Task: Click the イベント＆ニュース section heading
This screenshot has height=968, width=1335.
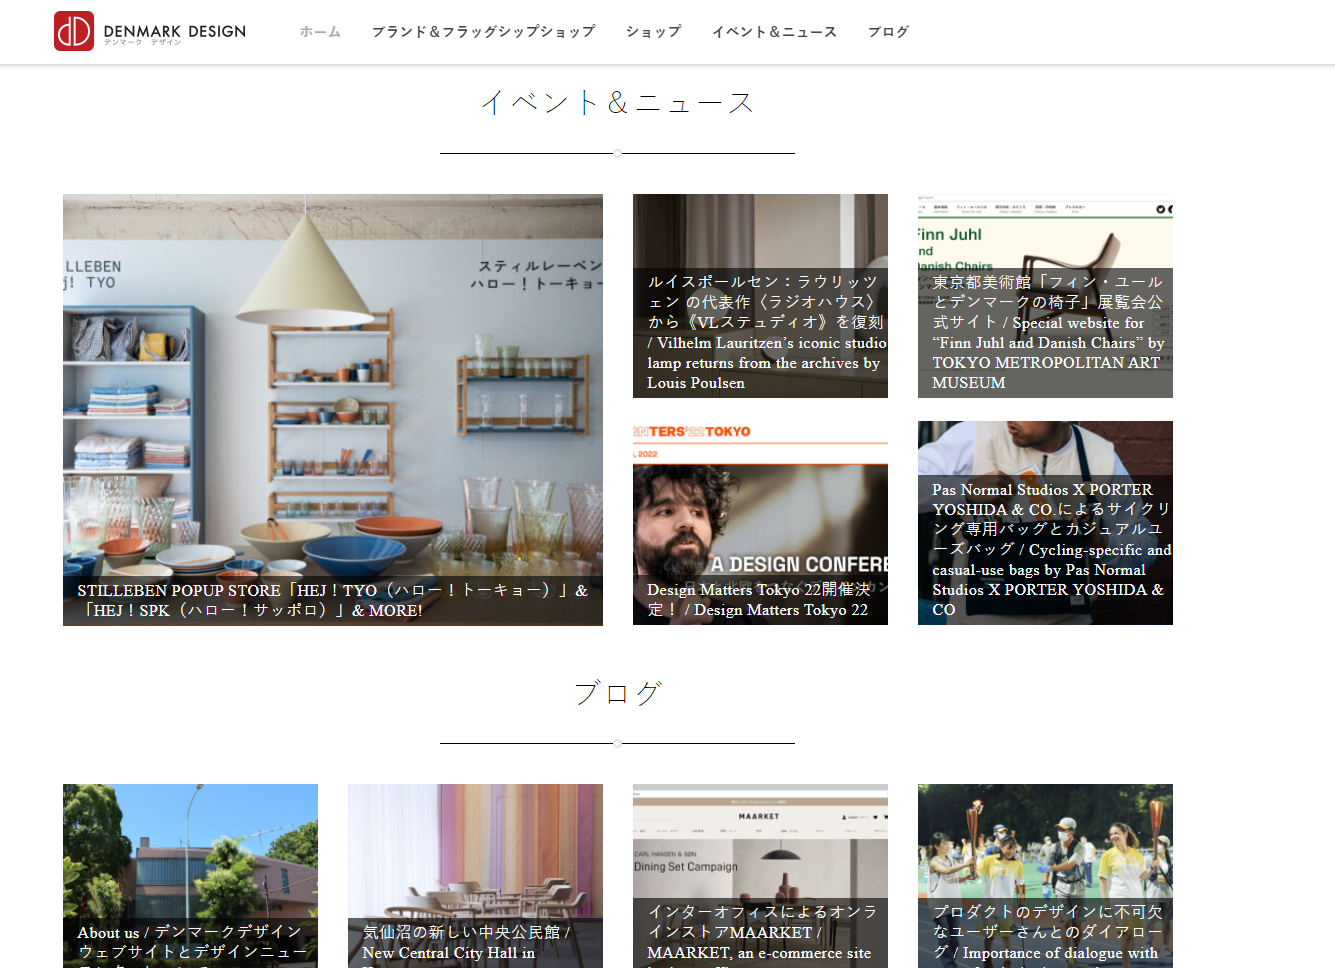Action: click(x=617, y=102)
